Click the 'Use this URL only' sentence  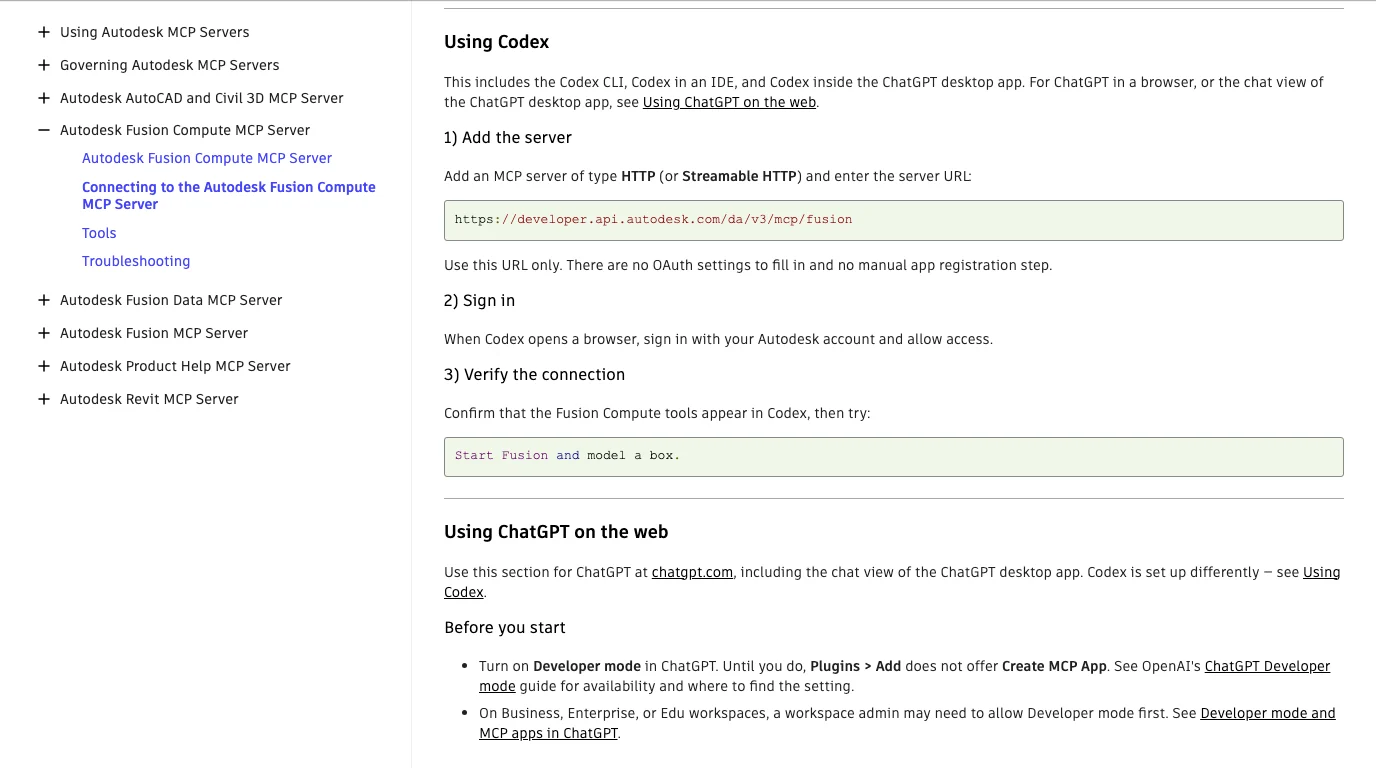748,265
